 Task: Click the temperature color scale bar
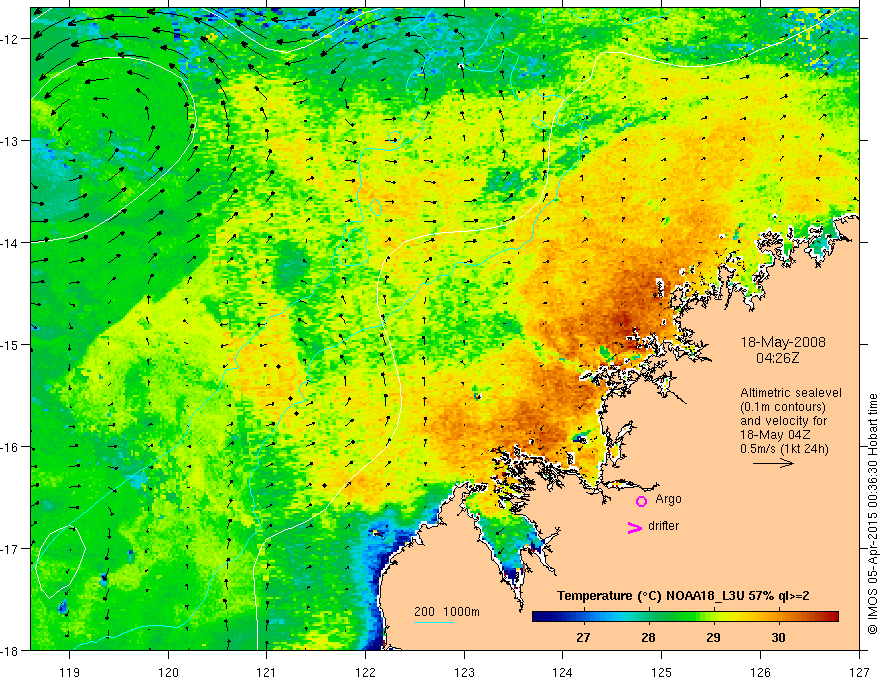coord(685,616)
